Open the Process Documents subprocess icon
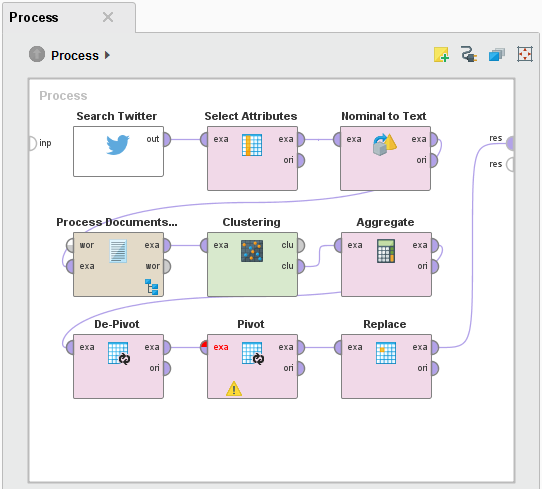 151,287
